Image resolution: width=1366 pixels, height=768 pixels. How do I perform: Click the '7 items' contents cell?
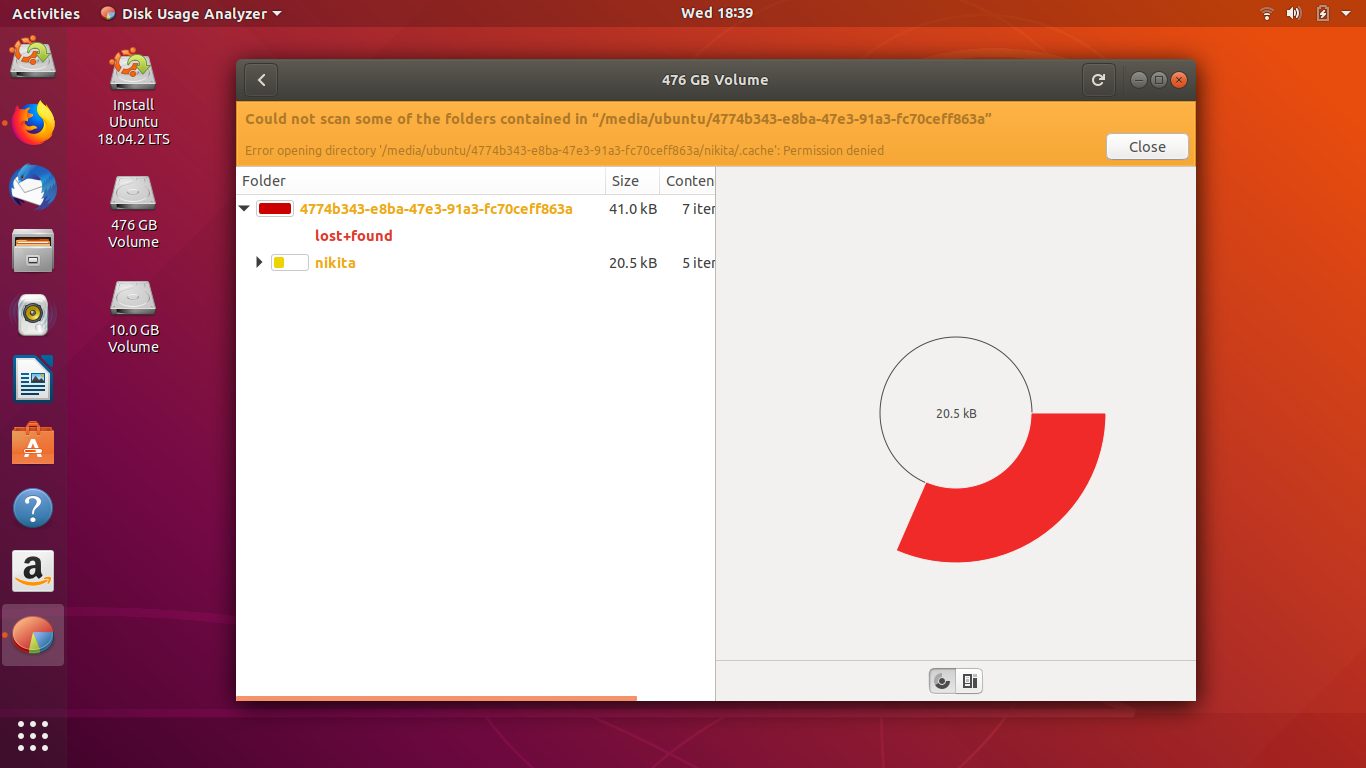point(698,209)
